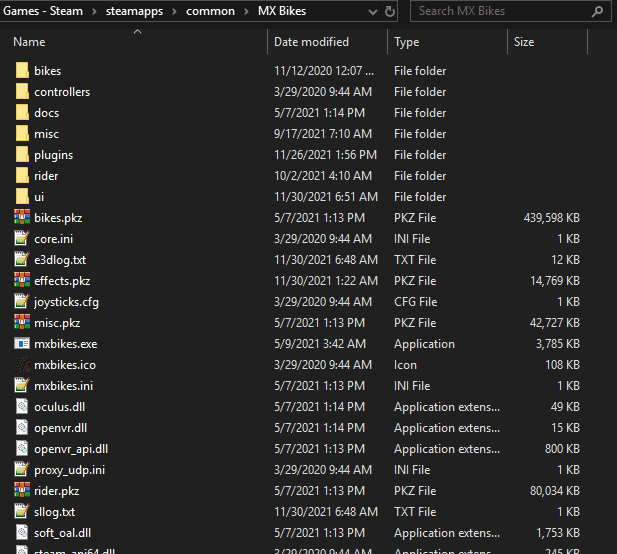Click the Application type cell for mxbikes.exe
This screenshot has width=617, height=554.
(x=424, y=344)
